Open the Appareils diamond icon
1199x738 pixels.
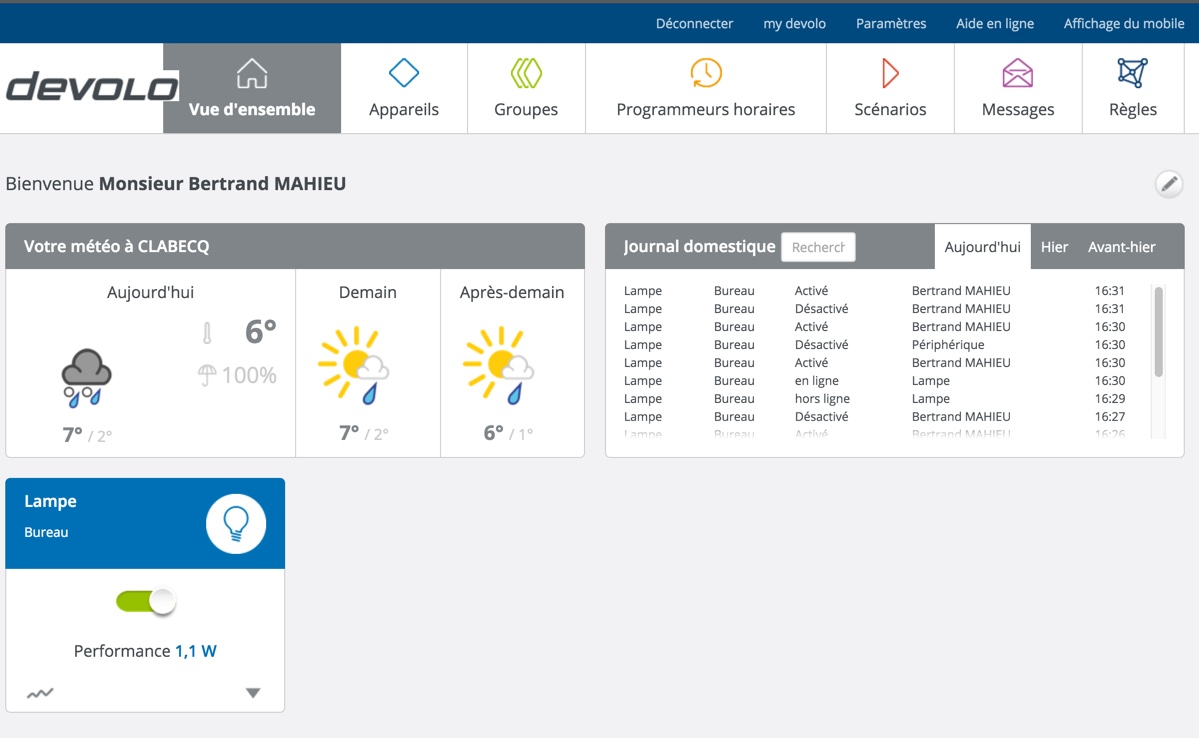tap(404, 73)
